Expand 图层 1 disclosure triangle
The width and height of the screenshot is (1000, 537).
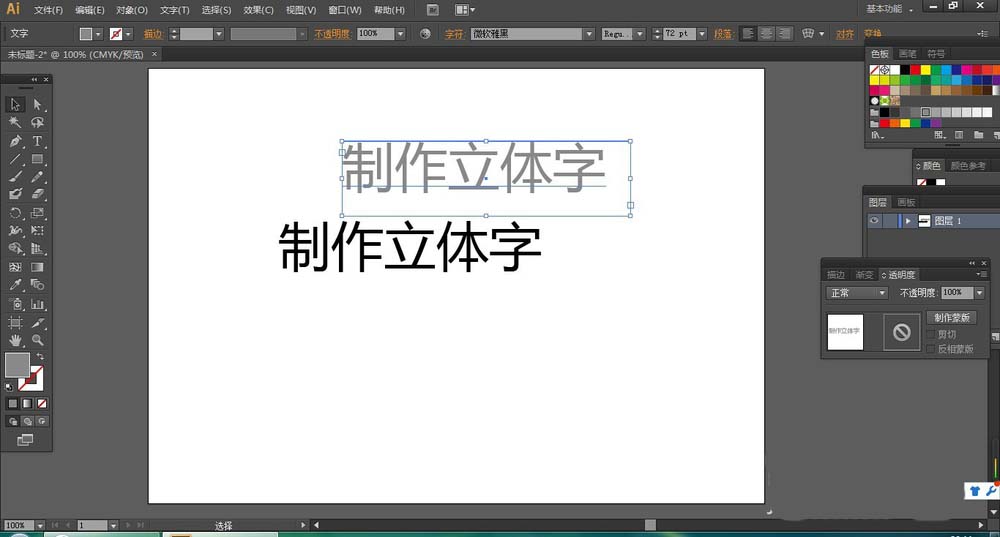click(x=908, y=221)
